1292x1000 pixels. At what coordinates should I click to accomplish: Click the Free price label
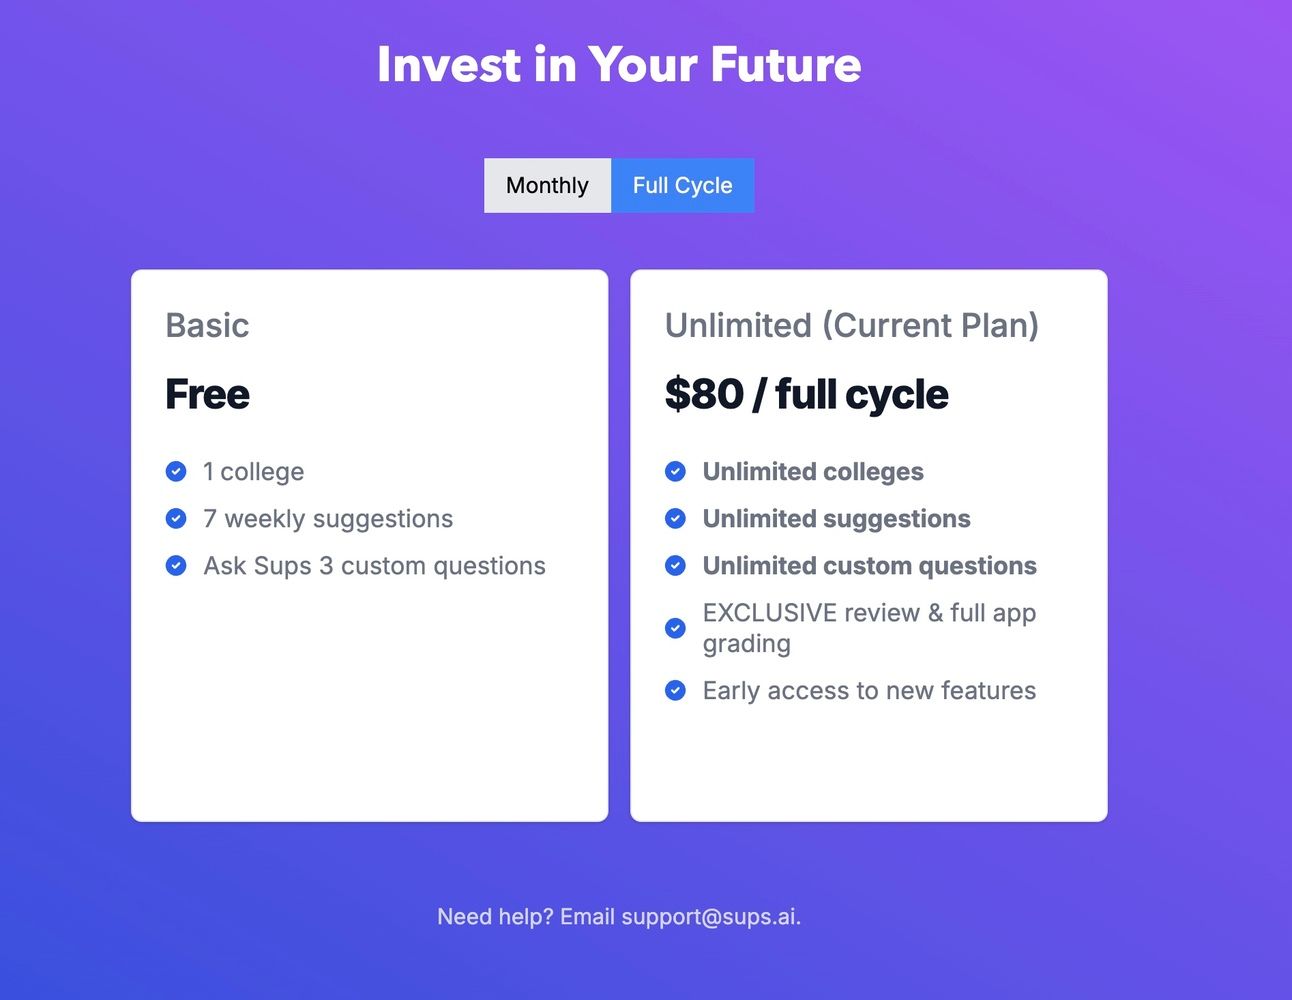[207, 394]
